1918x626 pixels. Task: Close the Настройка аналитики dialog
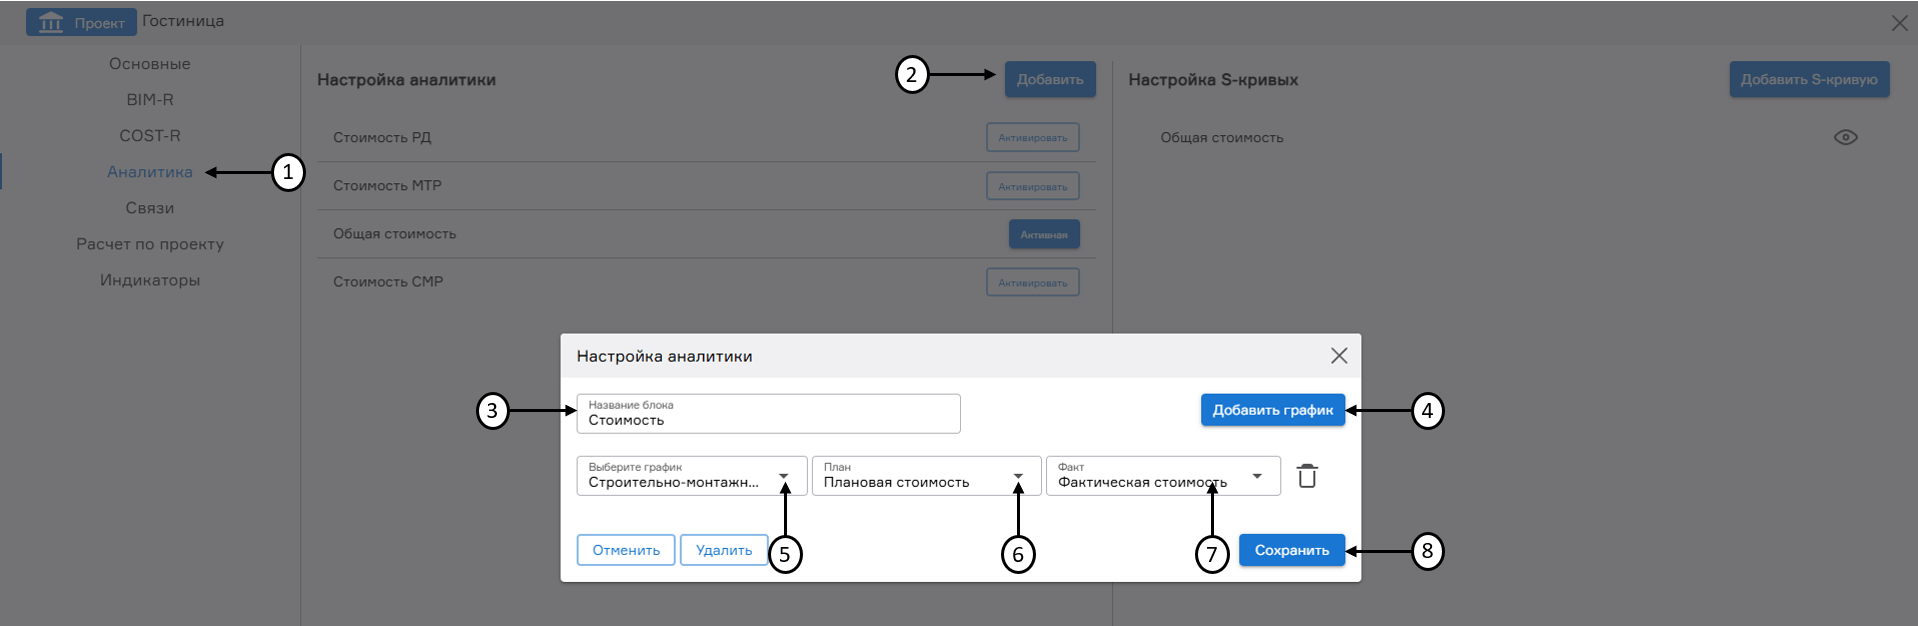(1338, 355)
